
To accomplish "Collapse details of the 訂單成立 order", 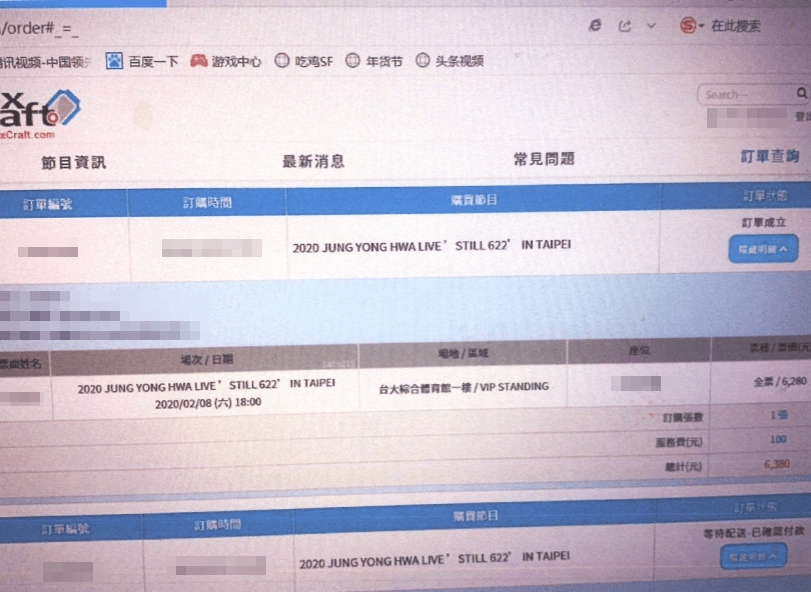I will click(763, 249).
